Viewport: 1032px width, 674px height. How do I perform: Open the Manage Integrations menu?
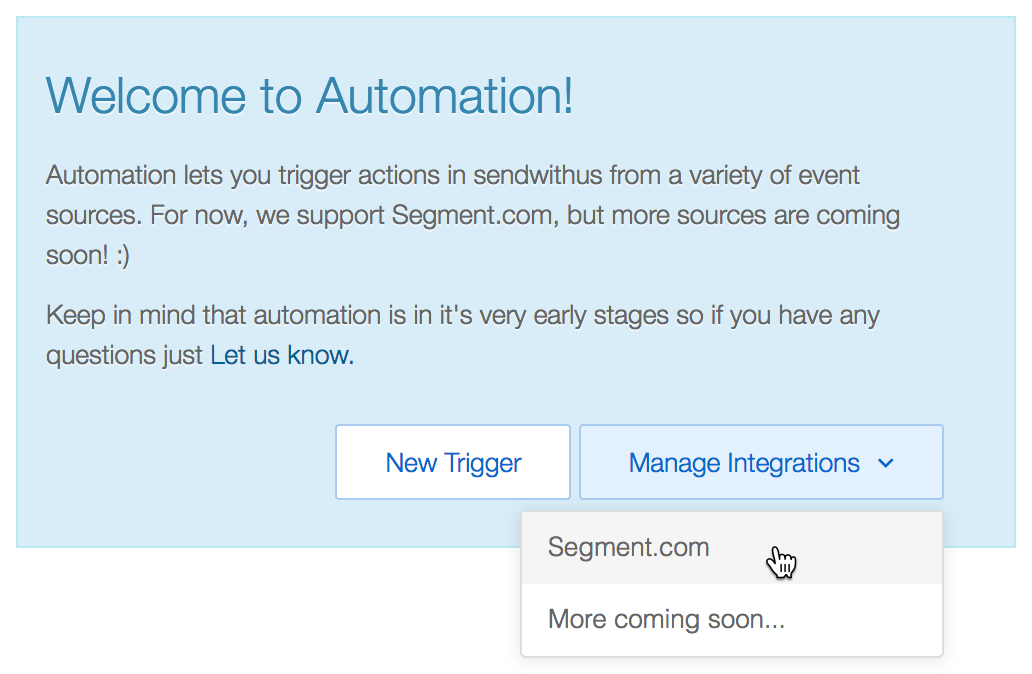click(760, 462)
